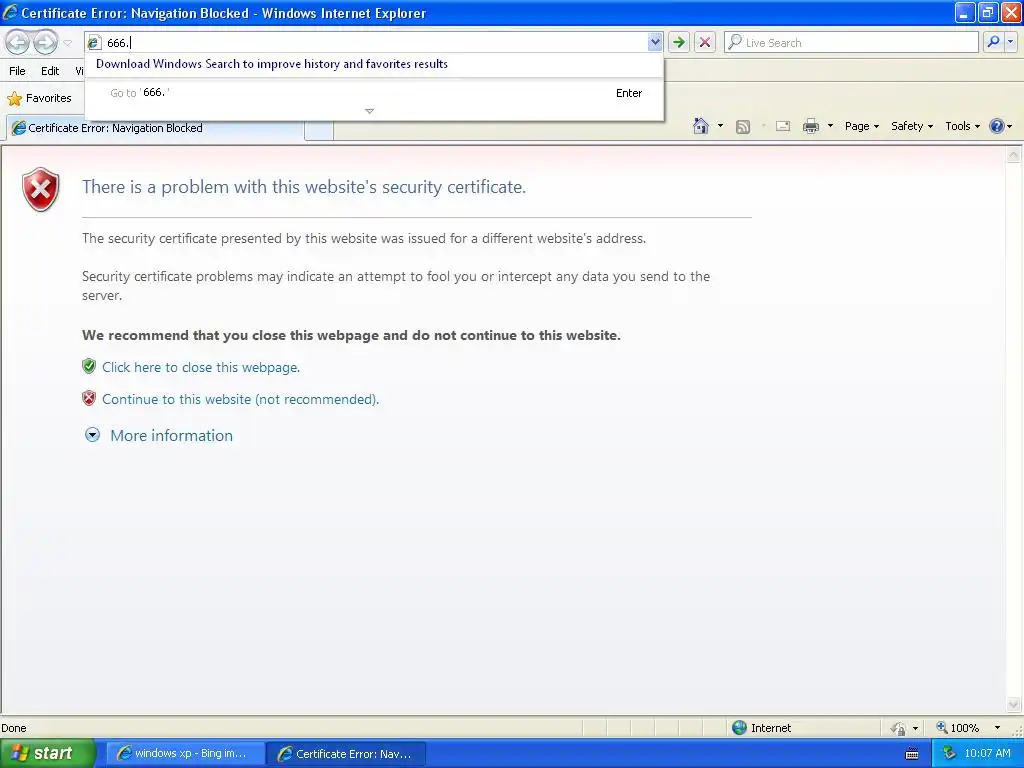Viewport: 1024px width, 768px height.
Task: Click the green shield icon by close link
Action: [89, 366]
